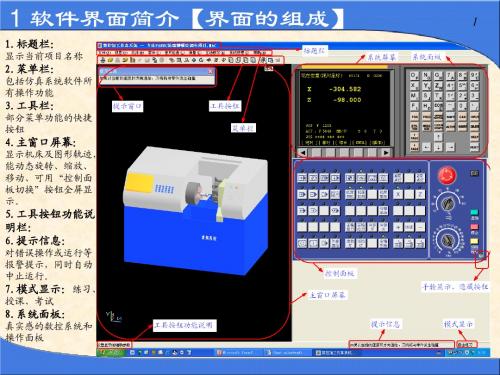
Task: Click the 9 key on the CNC keypad
Action: point(474,75)
